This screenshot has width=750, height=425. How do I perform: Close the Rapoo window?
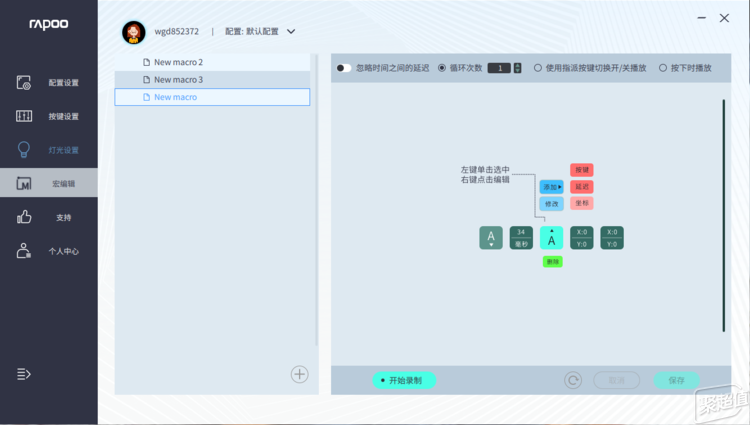724,18
